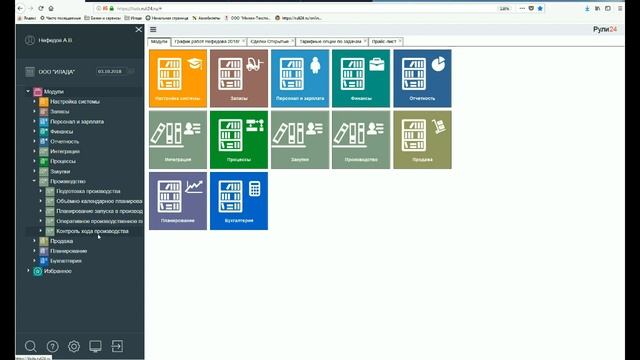Click the browser bookmark star icon
Image resolution: width=640 pixels, height=360 pixels.
pyautogui.click(x=540, y=8)
